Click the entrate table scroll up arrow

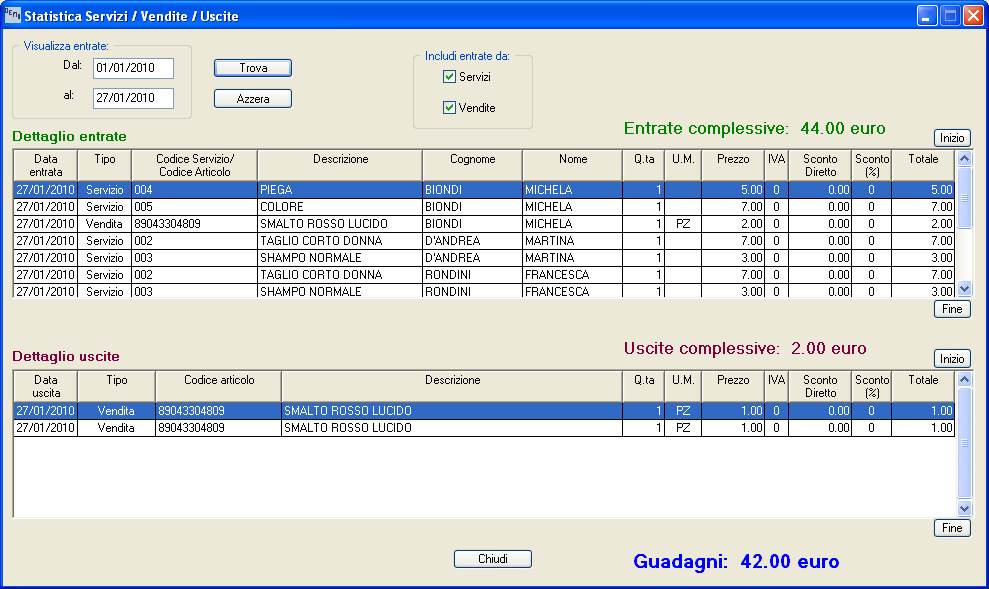tap(964, 158)
